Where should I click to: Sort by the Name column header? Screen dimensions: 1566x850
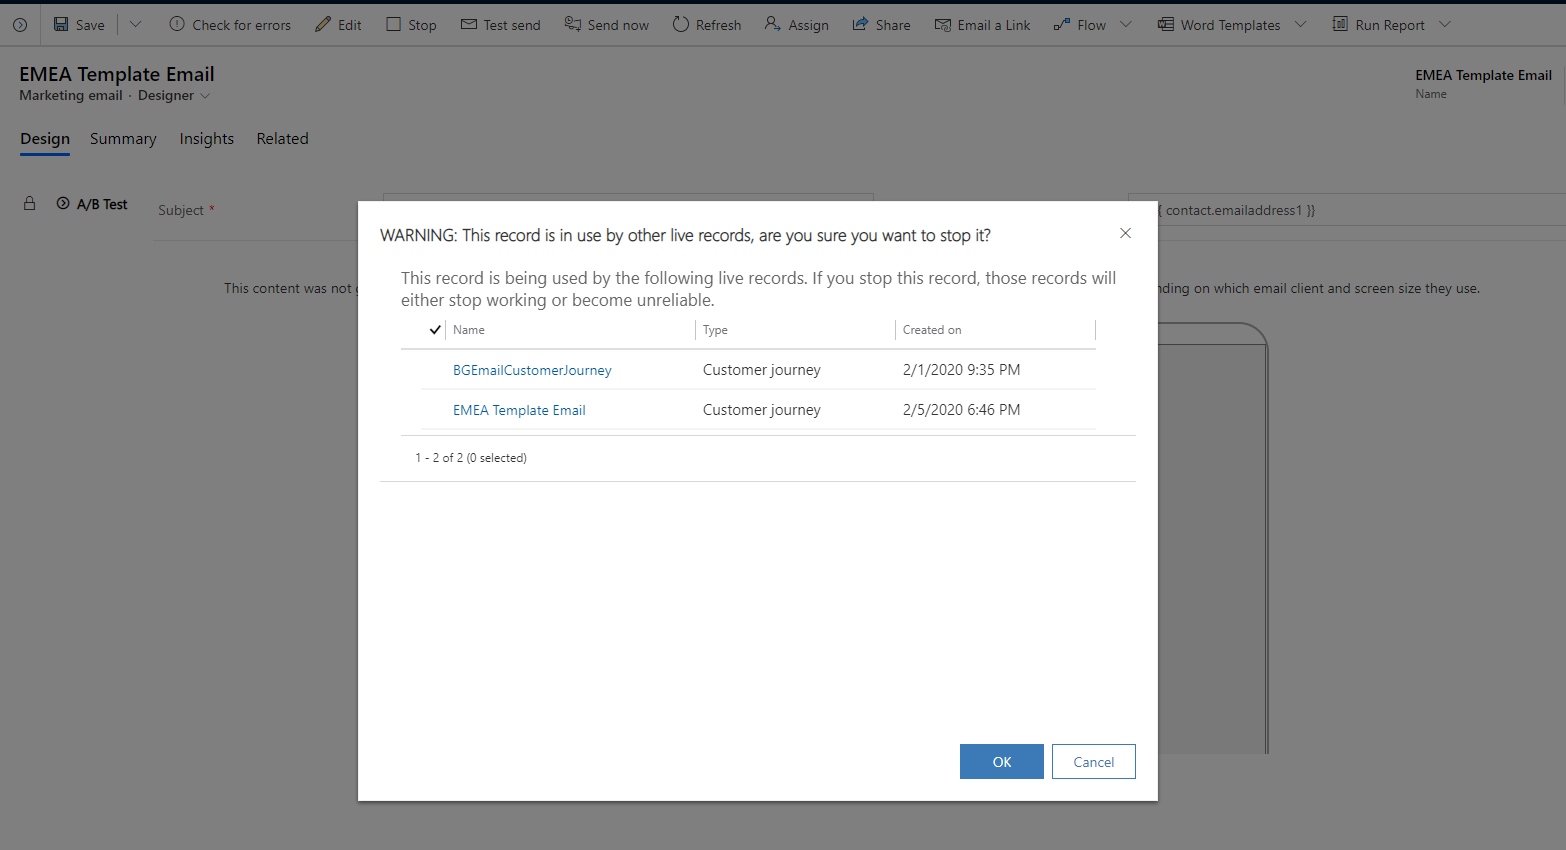pos(469,330)
